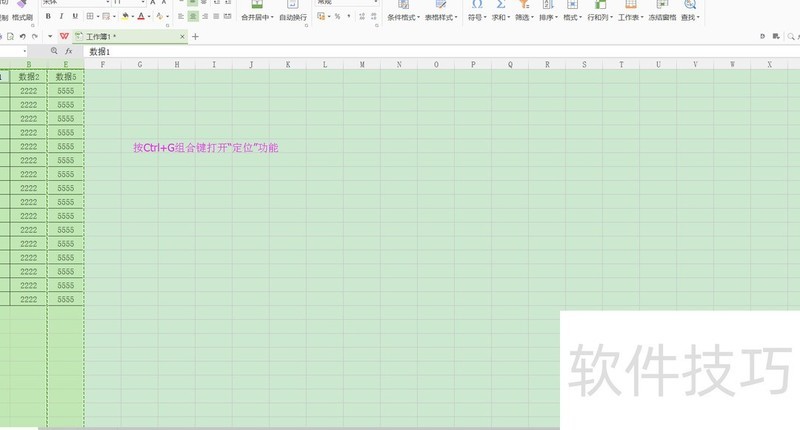Image resolution: width=800 pixels, height=430 pixels.
Task: Click the fill color bucket icon
Action: (125, 16)
